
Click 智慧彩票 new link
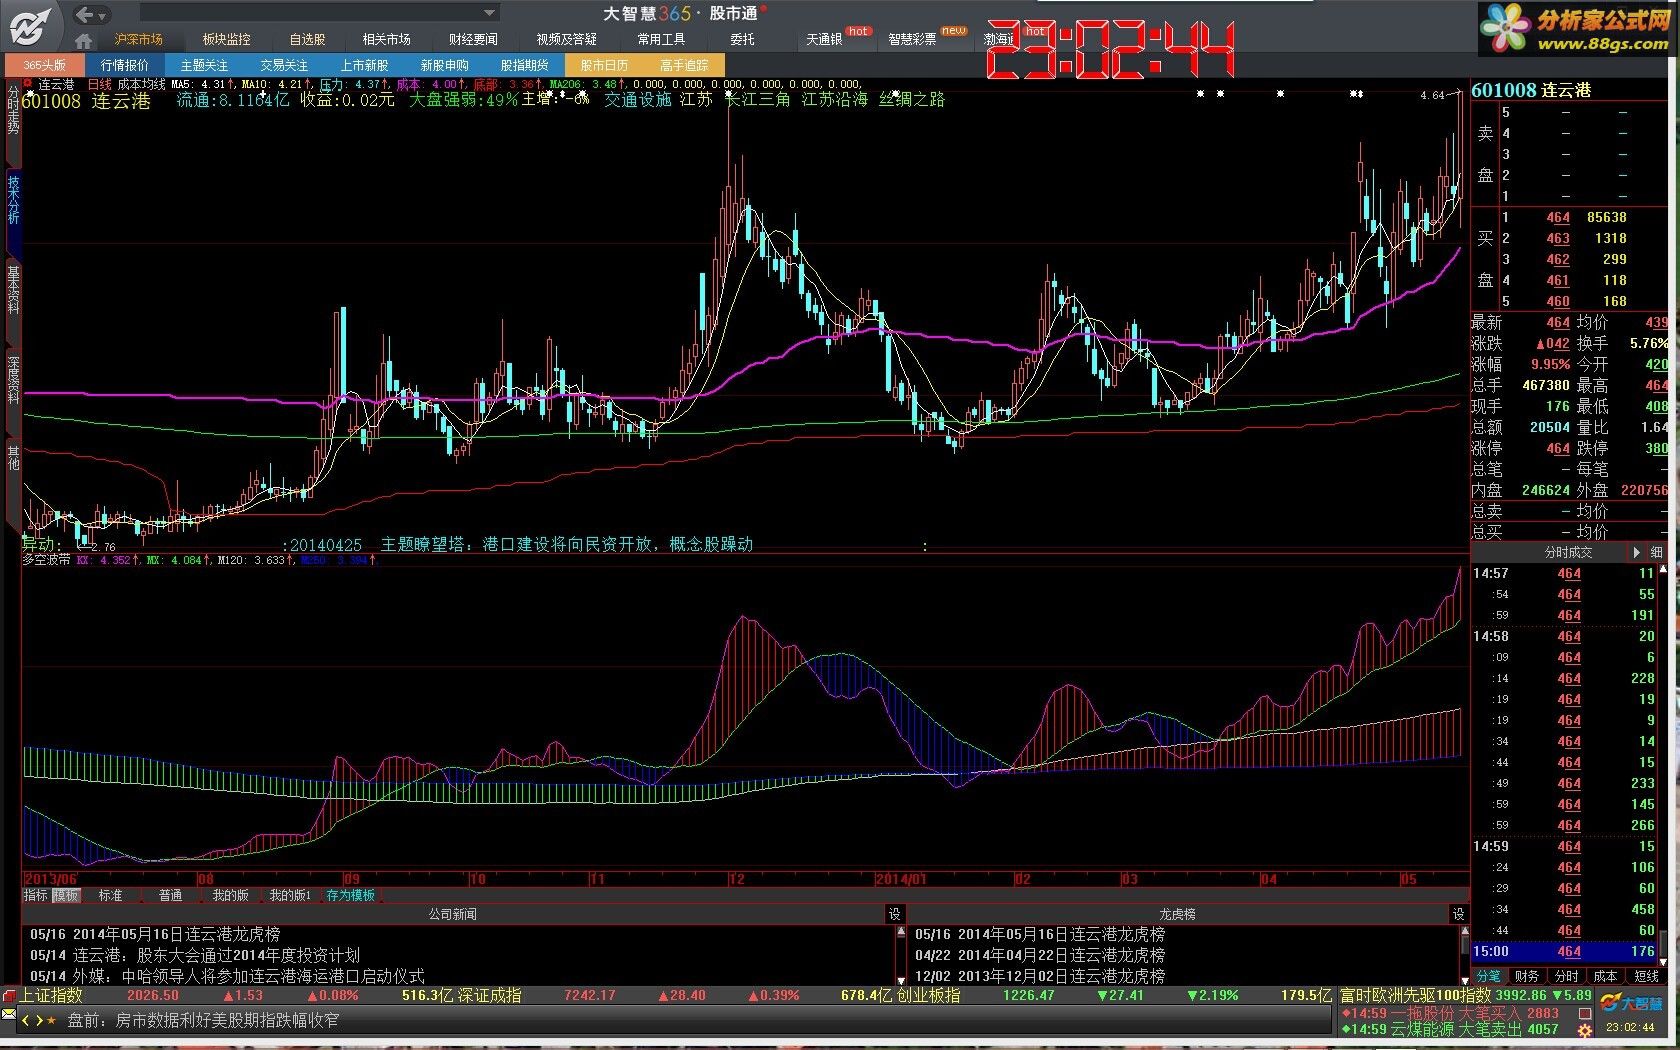(x=912, y=40)
